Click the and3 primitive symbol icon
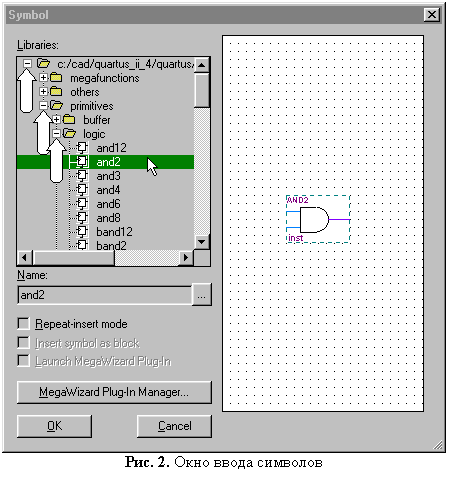 point(82,175)
